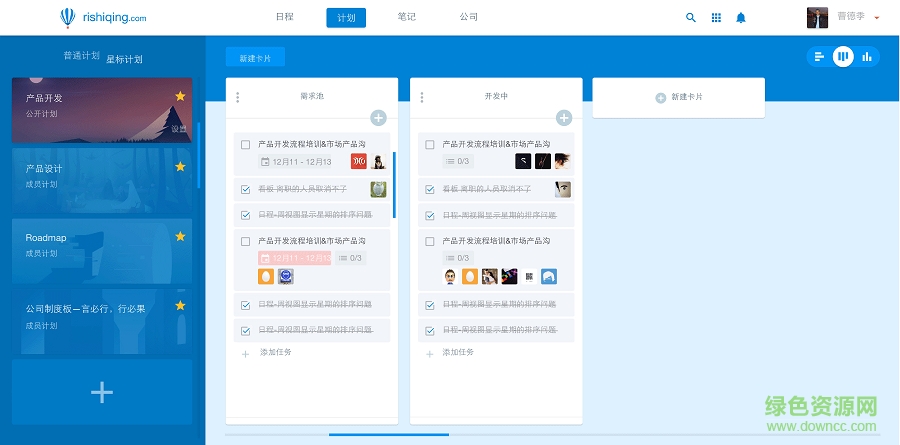Check first unchecked task in 需求池
The image size is (900, 445).
(x=245, y=145)
